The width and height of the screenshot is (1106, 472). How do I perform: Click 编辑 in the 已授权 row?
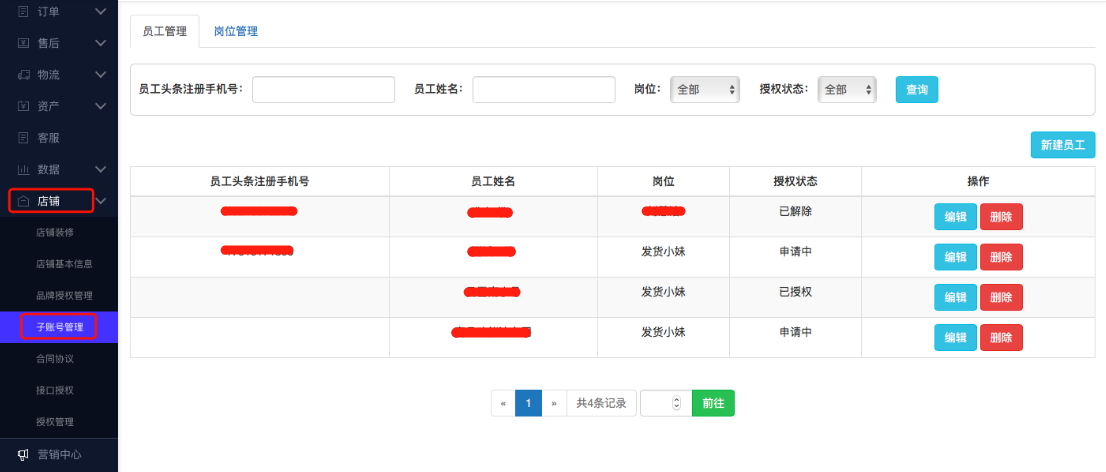click(x=955, y=297)
